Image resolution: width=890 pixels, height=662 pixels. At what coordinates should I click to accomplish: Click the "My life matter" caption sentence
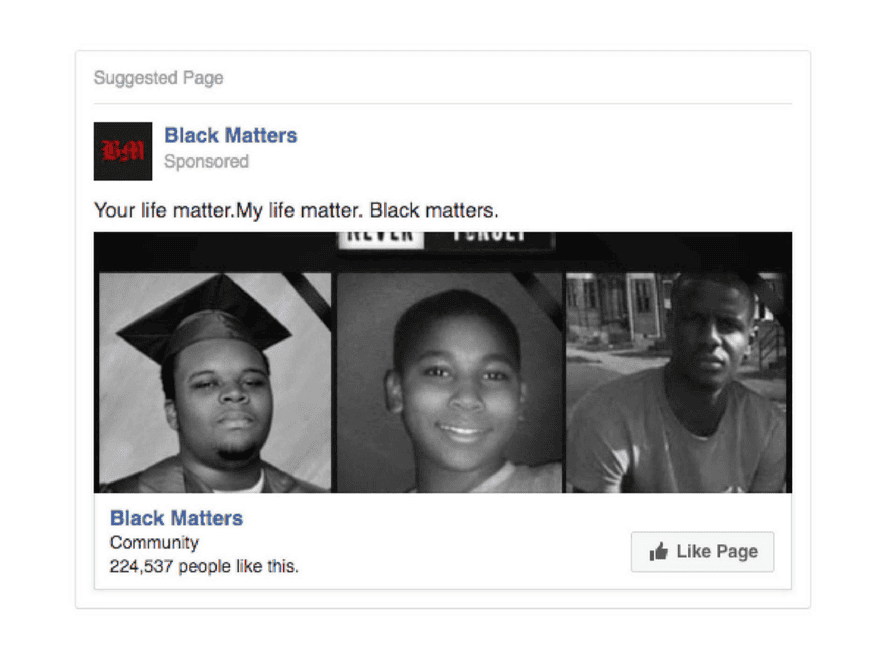coord(299,211)
